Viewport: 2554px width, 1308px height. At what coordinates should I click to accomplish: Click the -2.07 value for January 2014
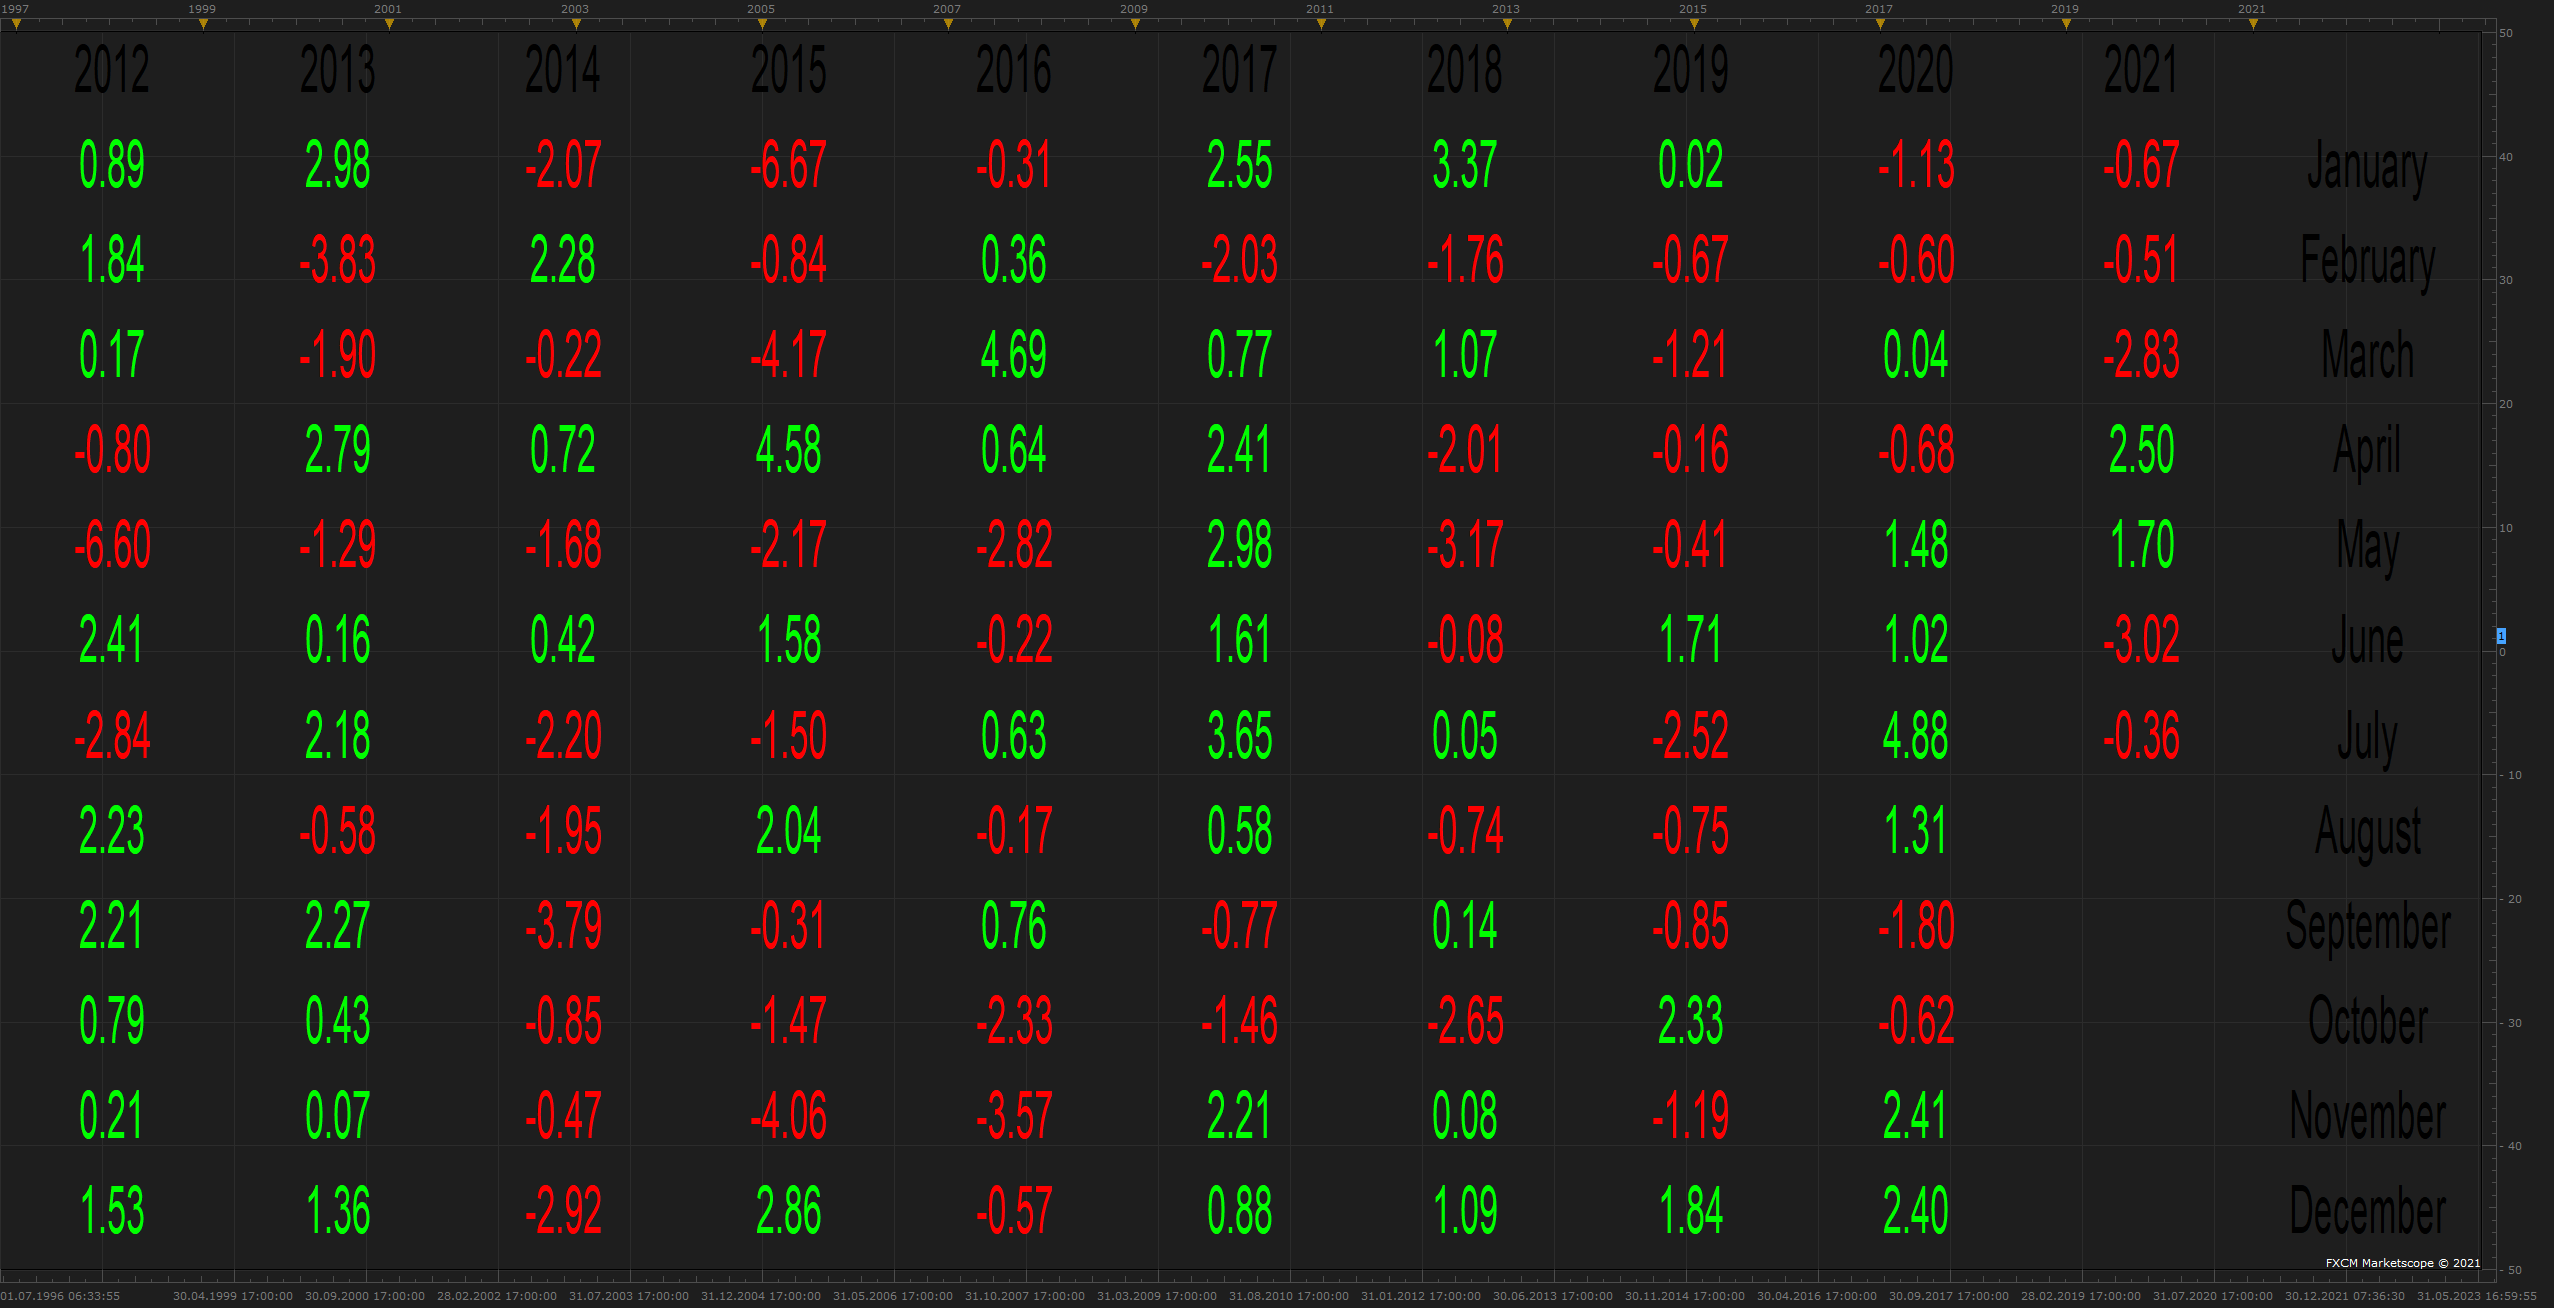pos(563,165)
